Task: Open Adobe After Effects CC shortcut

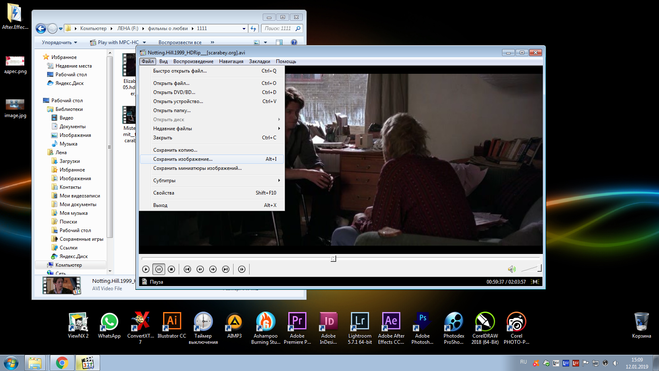Action: point(391,328)
